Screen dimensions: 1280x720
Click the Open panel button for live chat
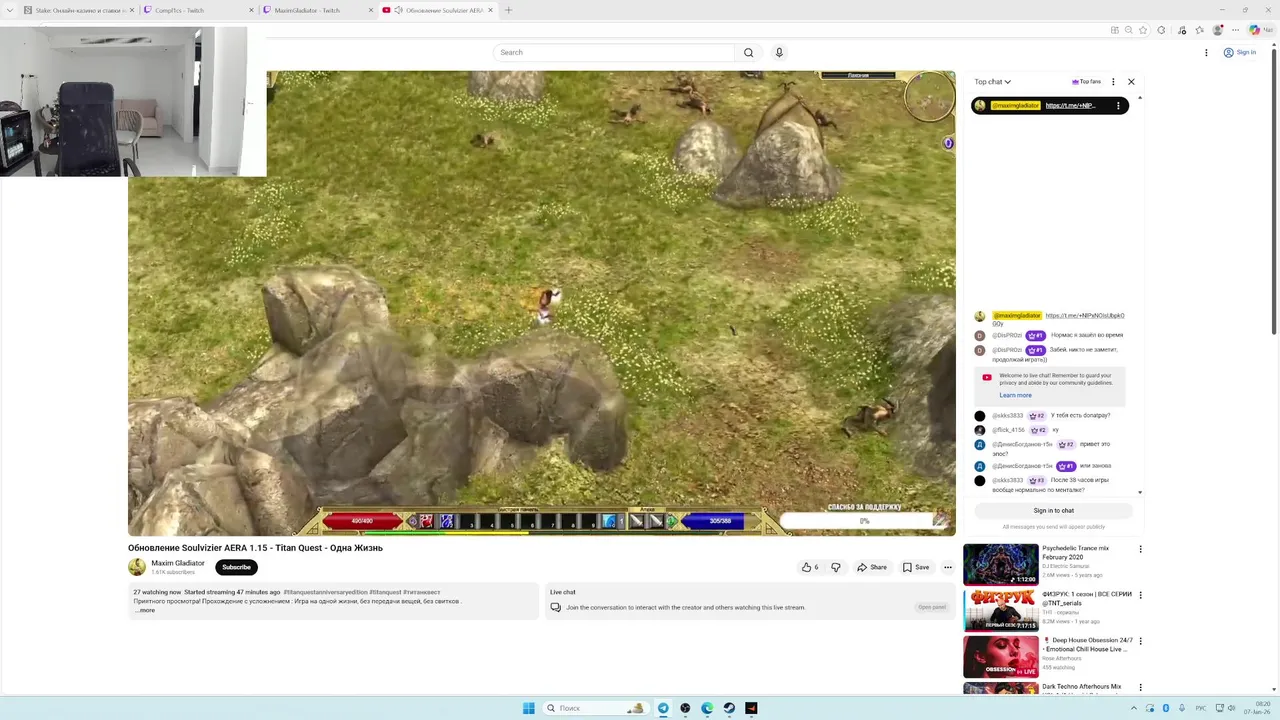[932, 607]
